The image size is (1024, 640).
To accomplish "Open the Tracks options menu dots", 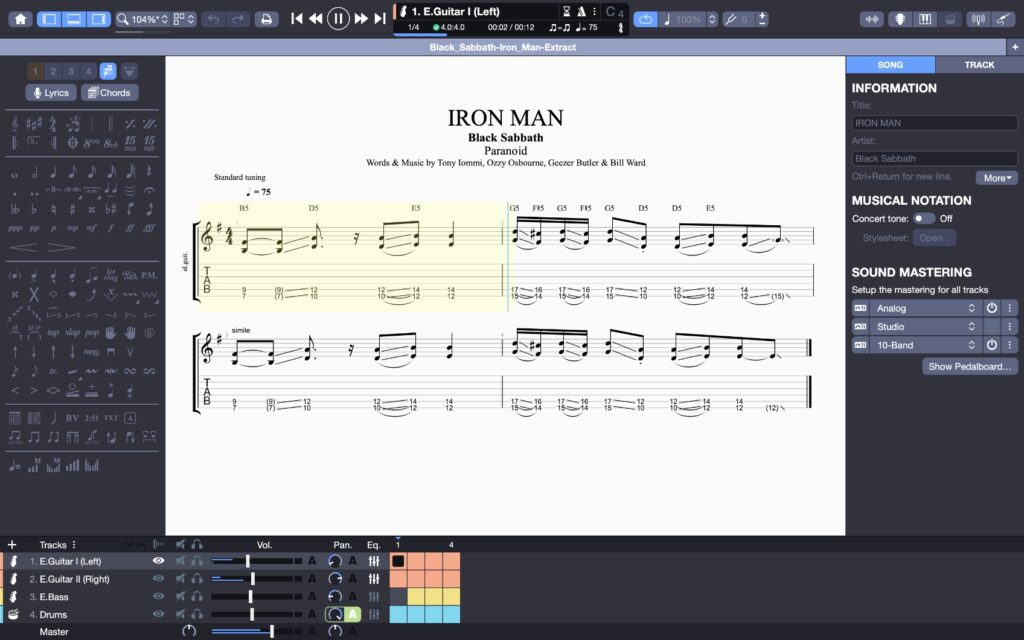I will [x=74, y=545].
